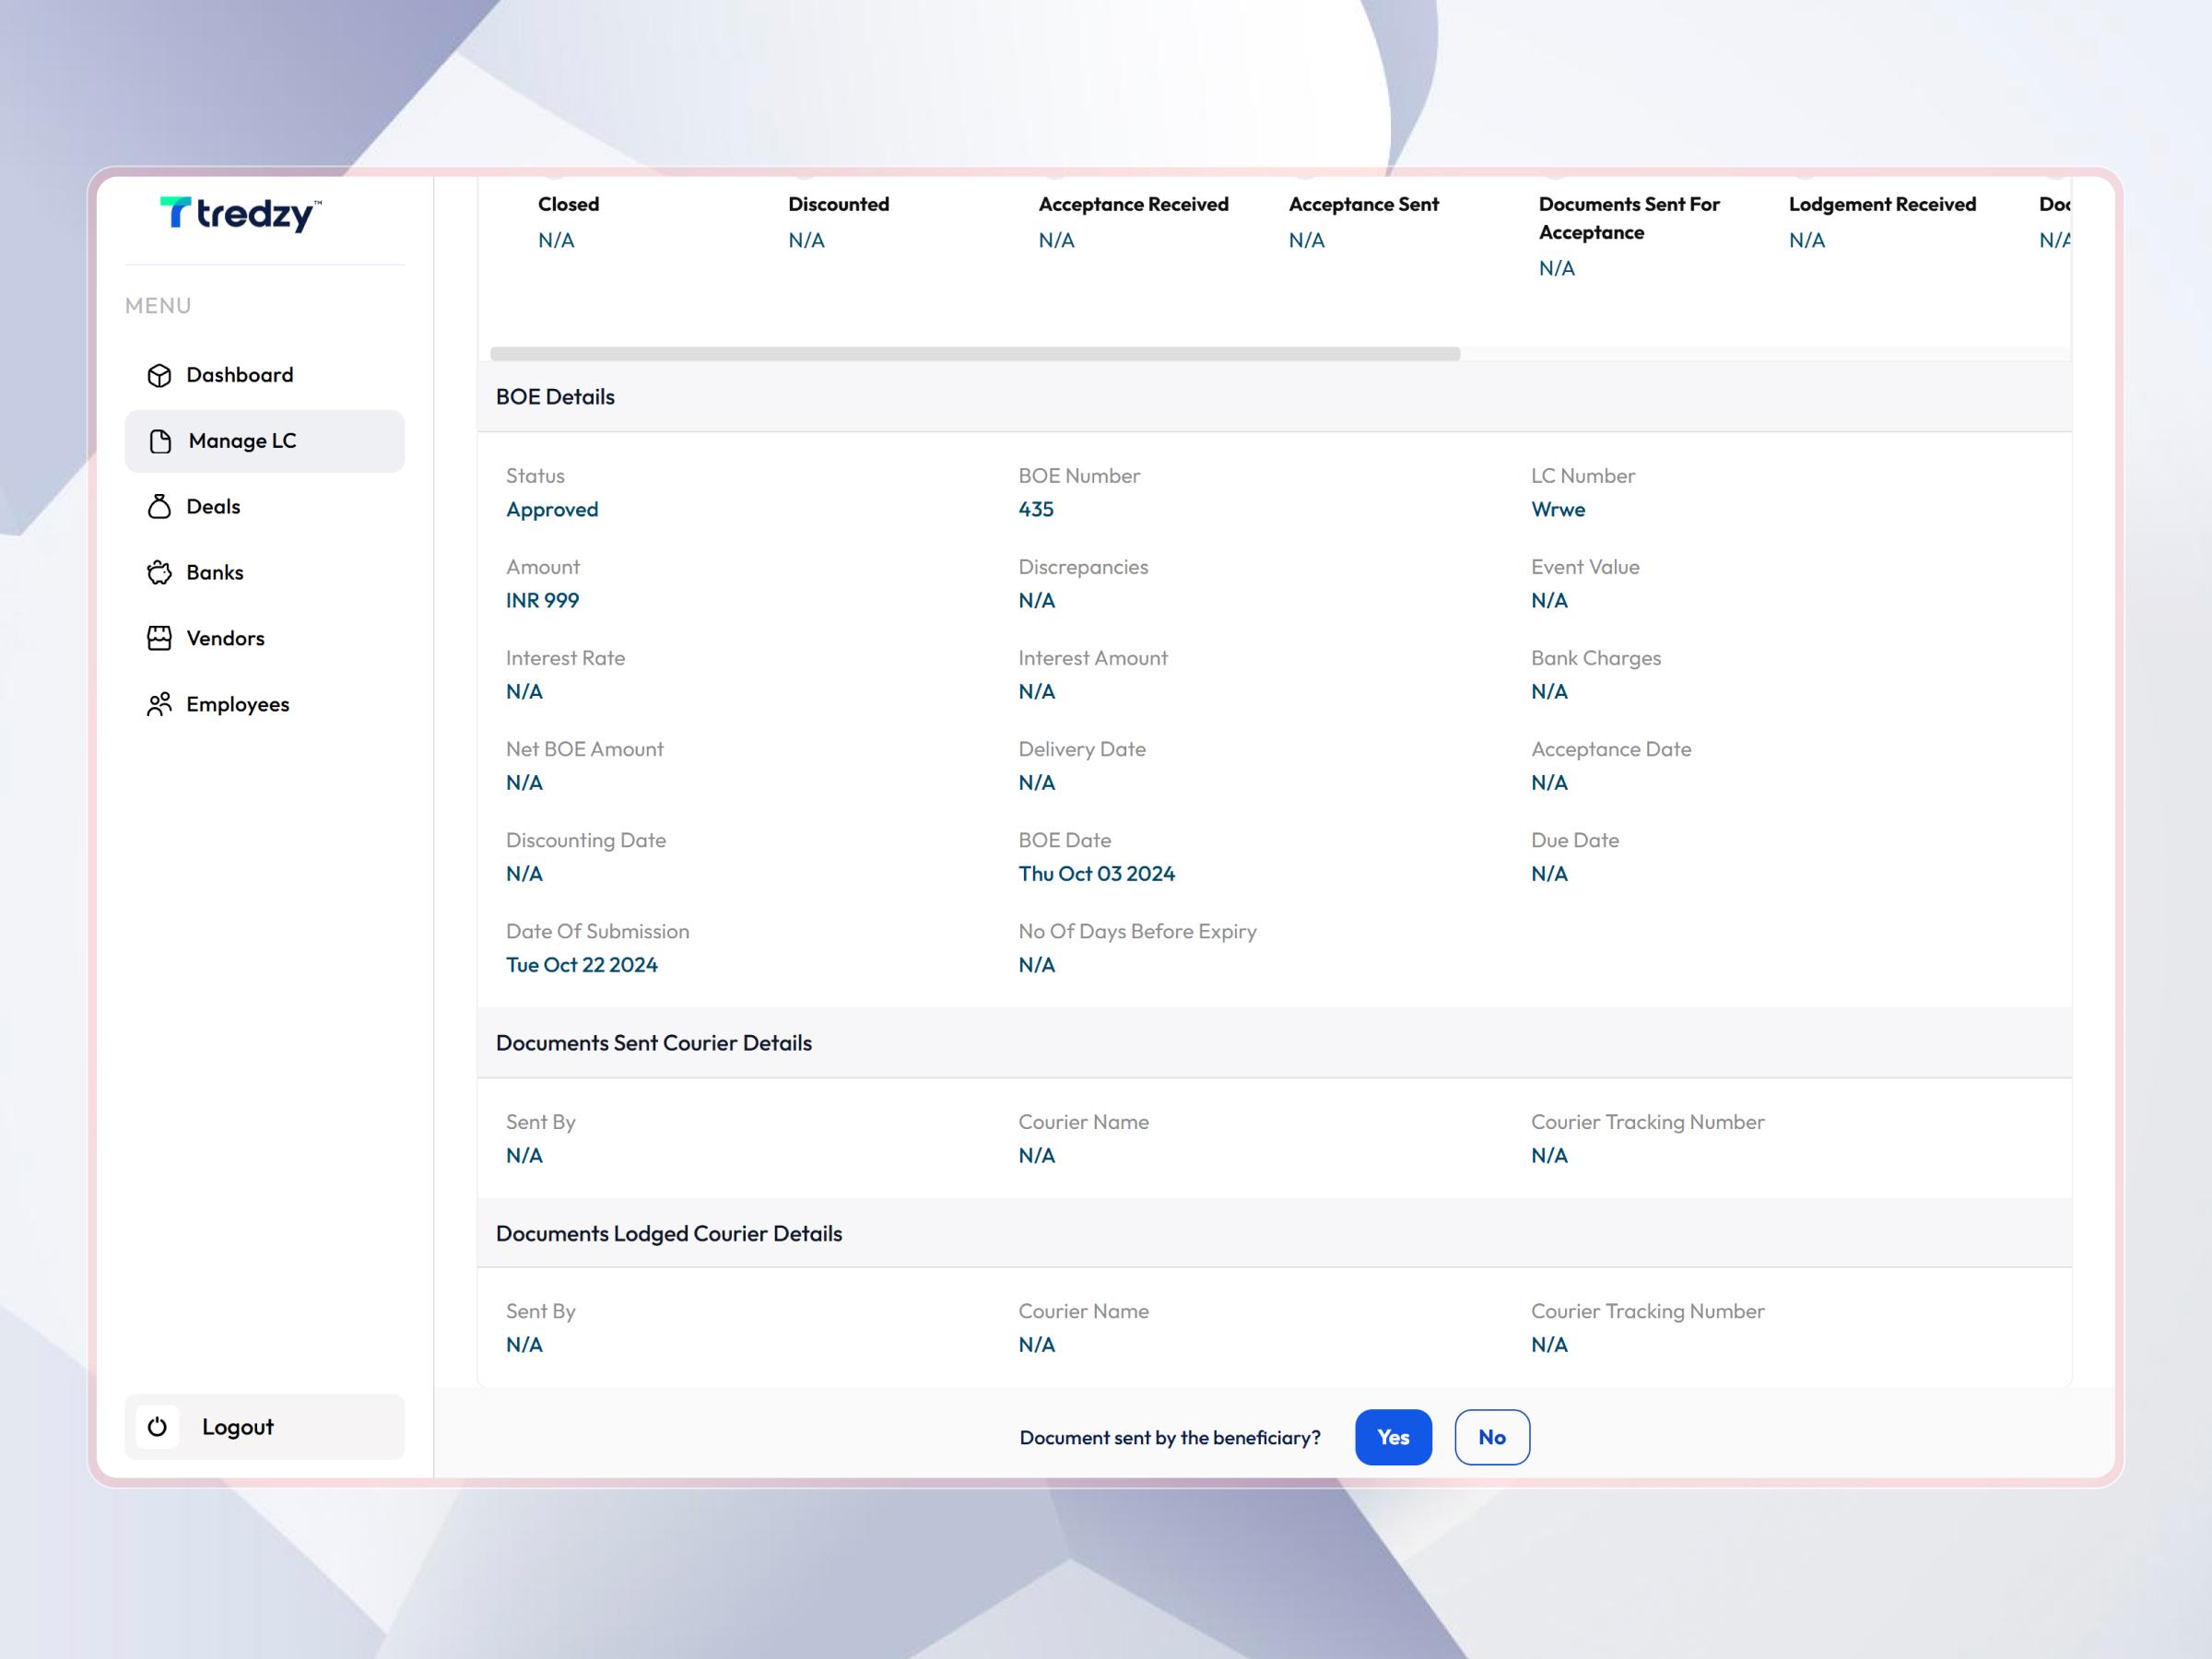Select Date of Submission Tue Oct 22 2024

[x=582, y=964]
